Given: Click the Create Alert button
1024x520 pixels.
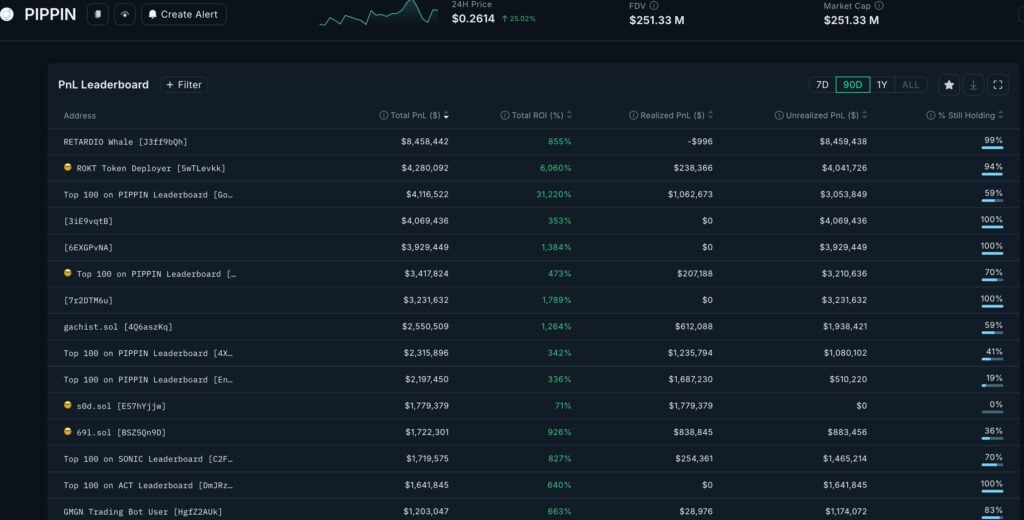Looking at the screenshot, I should coord(184,14).
